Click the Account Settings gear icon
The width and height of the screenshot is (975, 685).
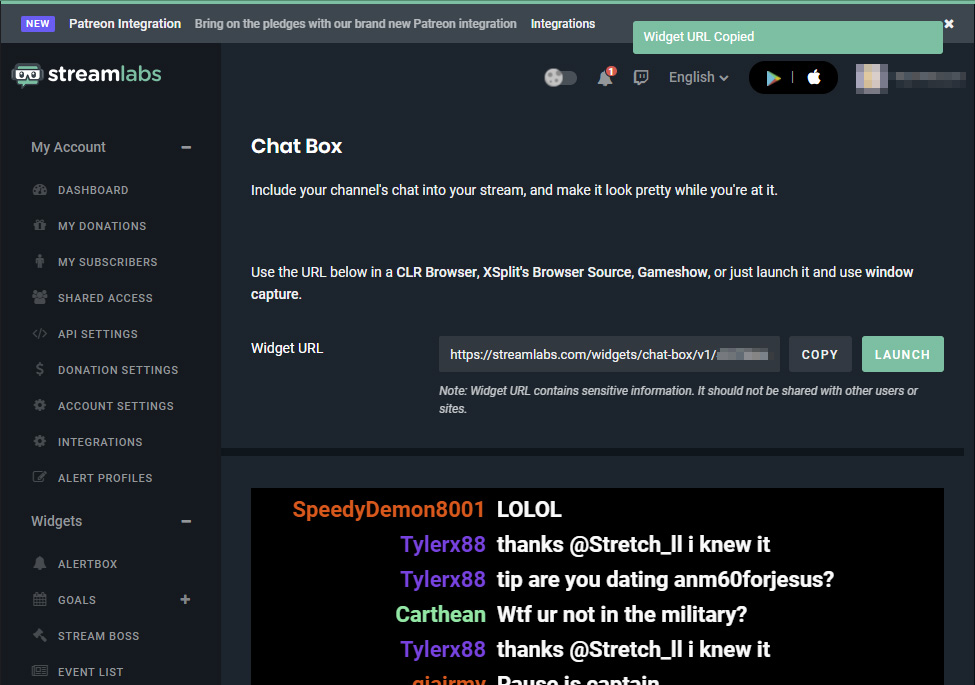click(x=40, y=405)
